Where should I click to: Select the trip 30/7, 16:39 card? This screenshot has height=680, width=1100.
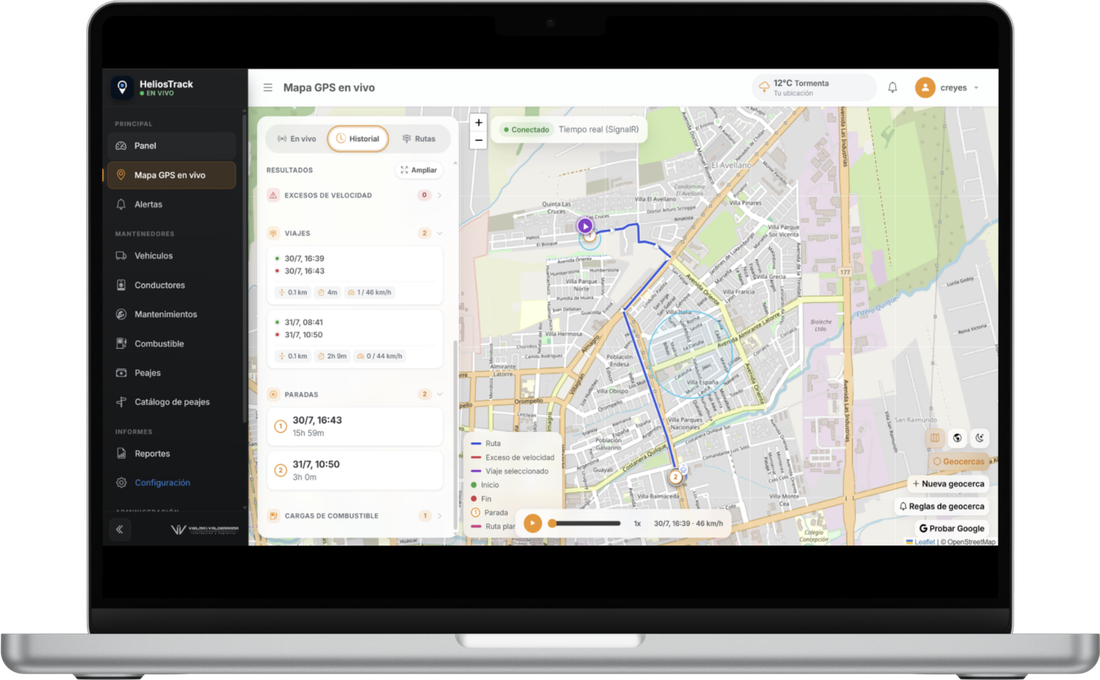coord(354,275)
